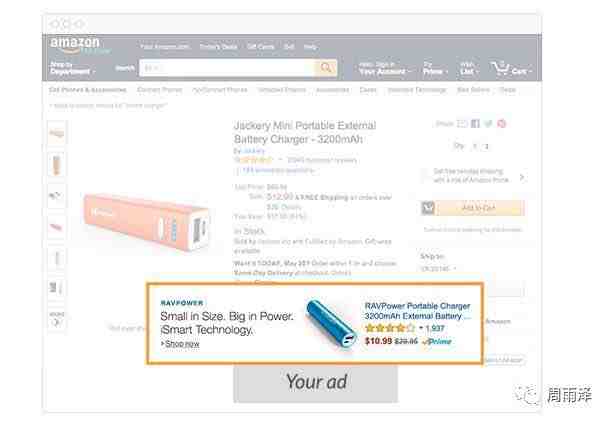Select Cell Phones & Accessories category tab

click(88, 90)
